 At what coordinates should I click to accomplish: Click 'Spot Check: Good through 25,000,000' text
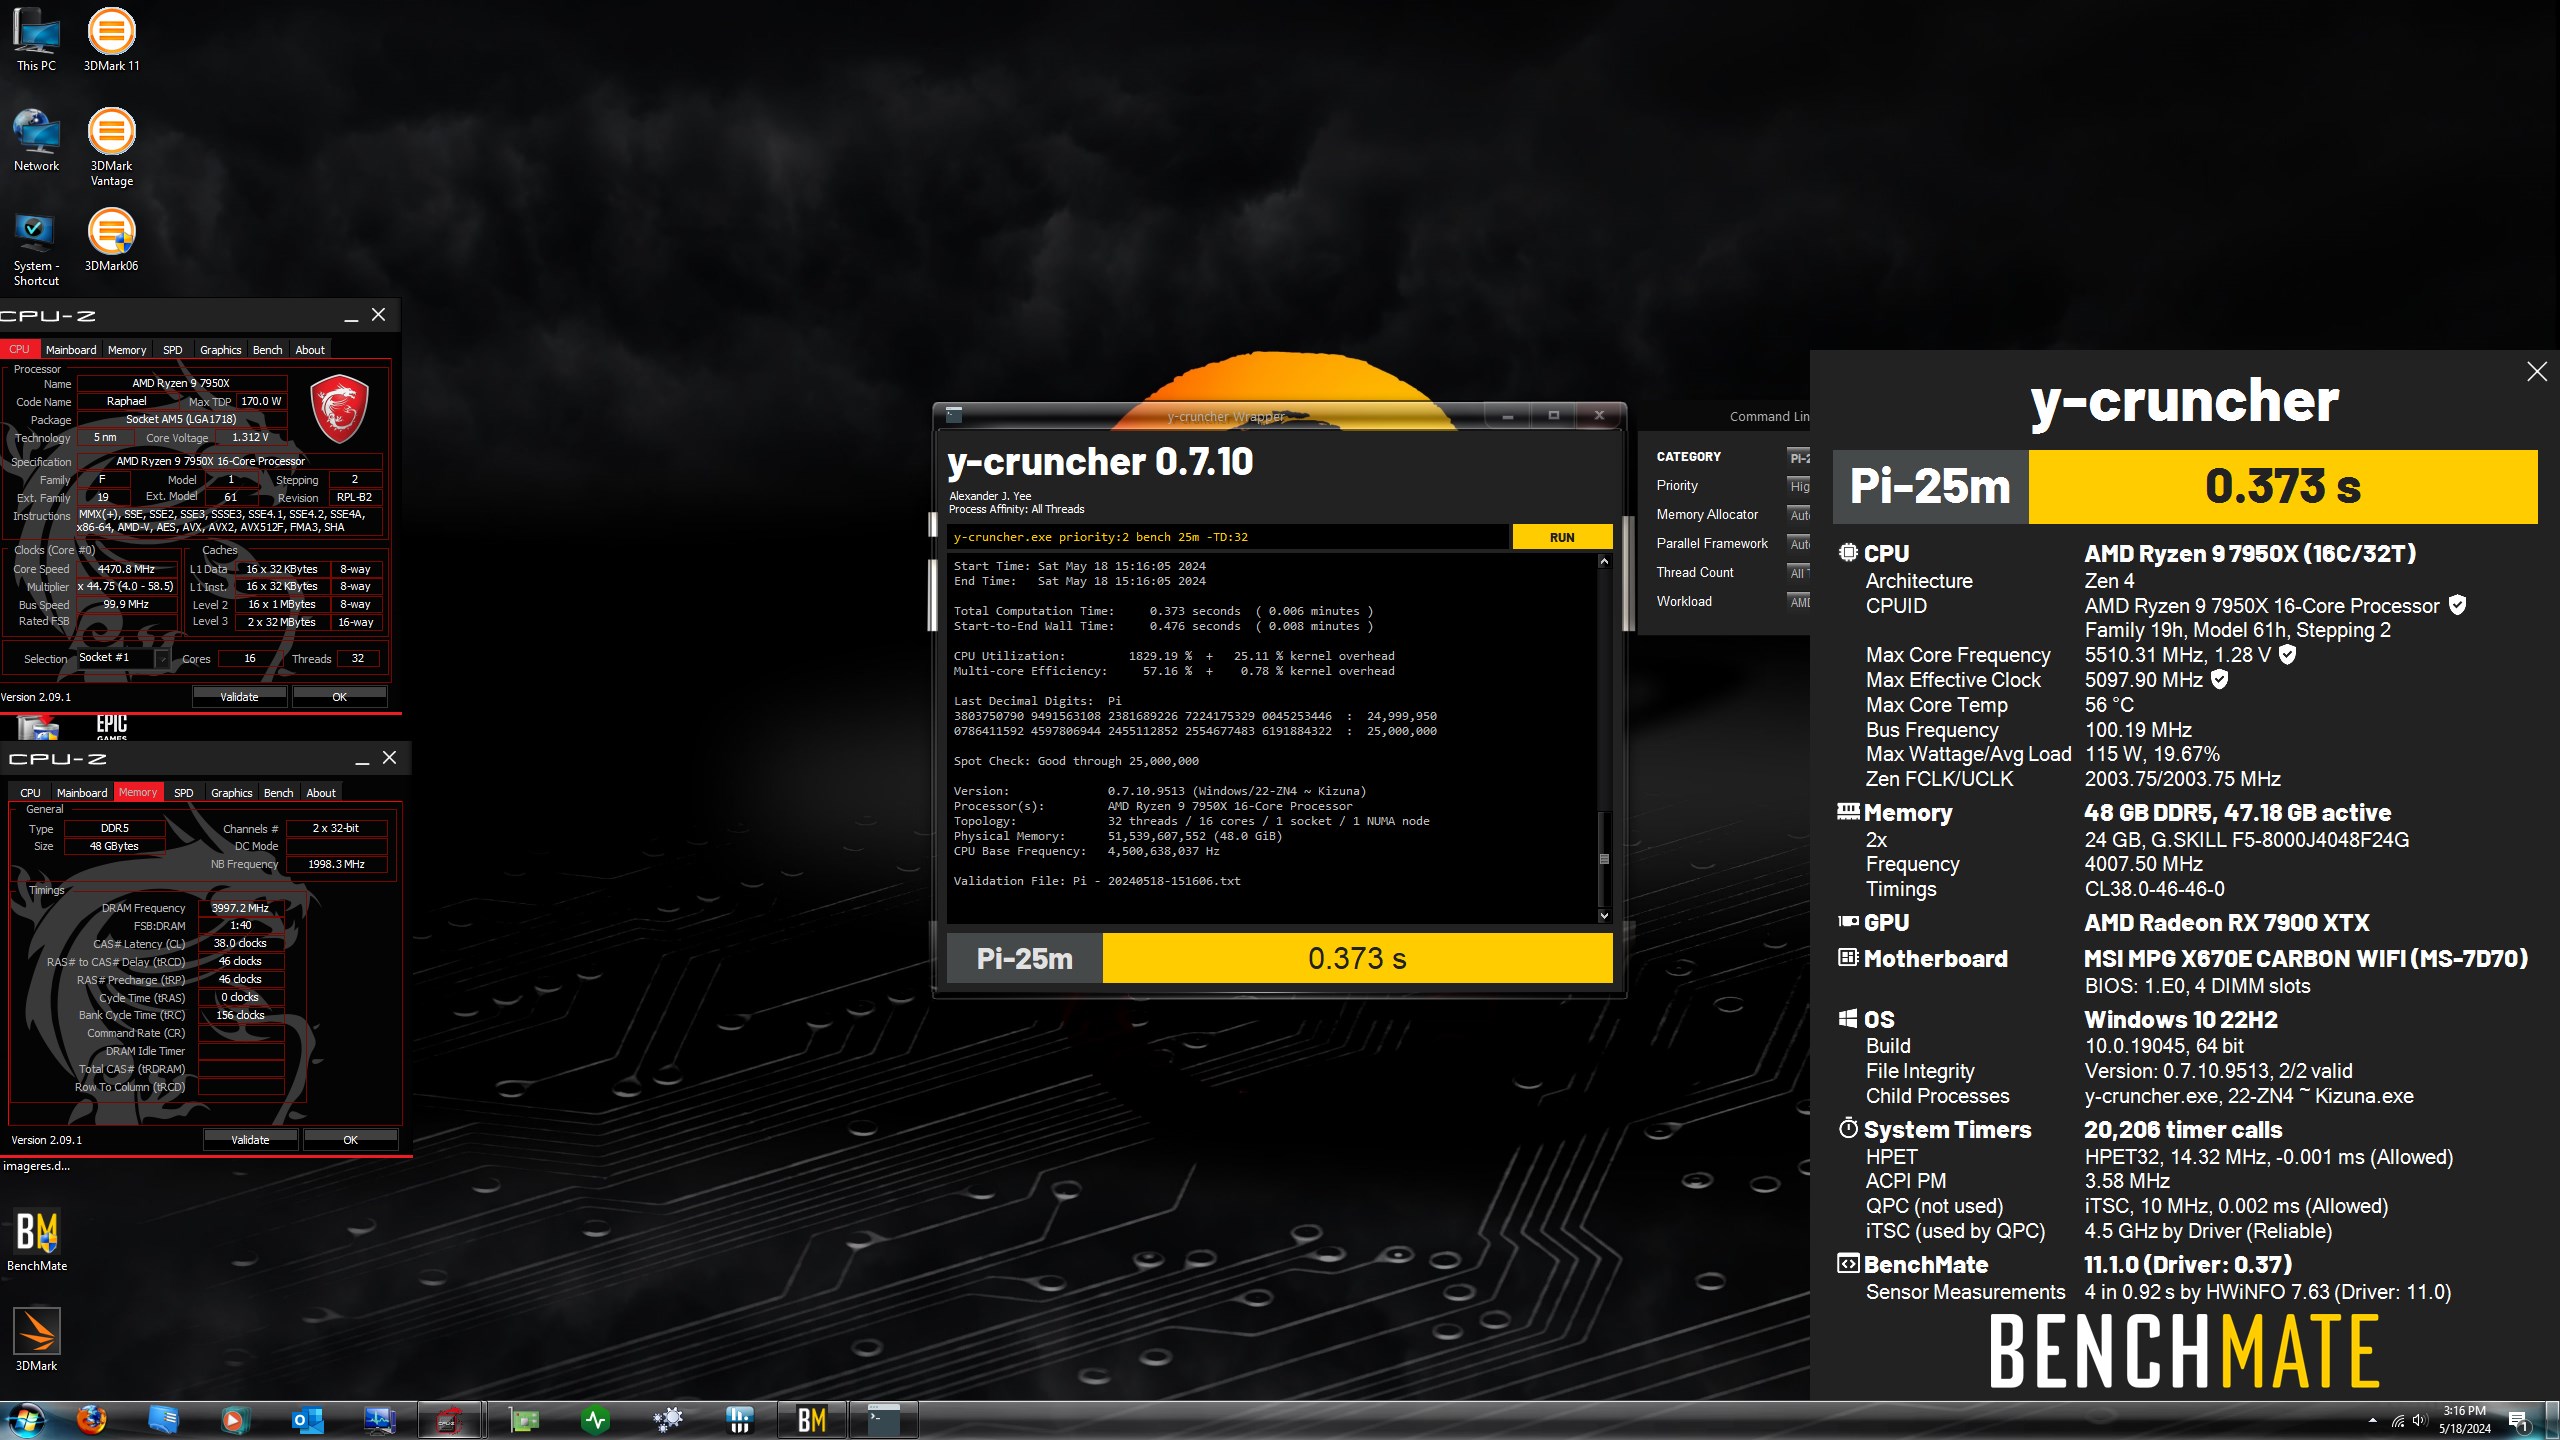tap(1076, 761)
